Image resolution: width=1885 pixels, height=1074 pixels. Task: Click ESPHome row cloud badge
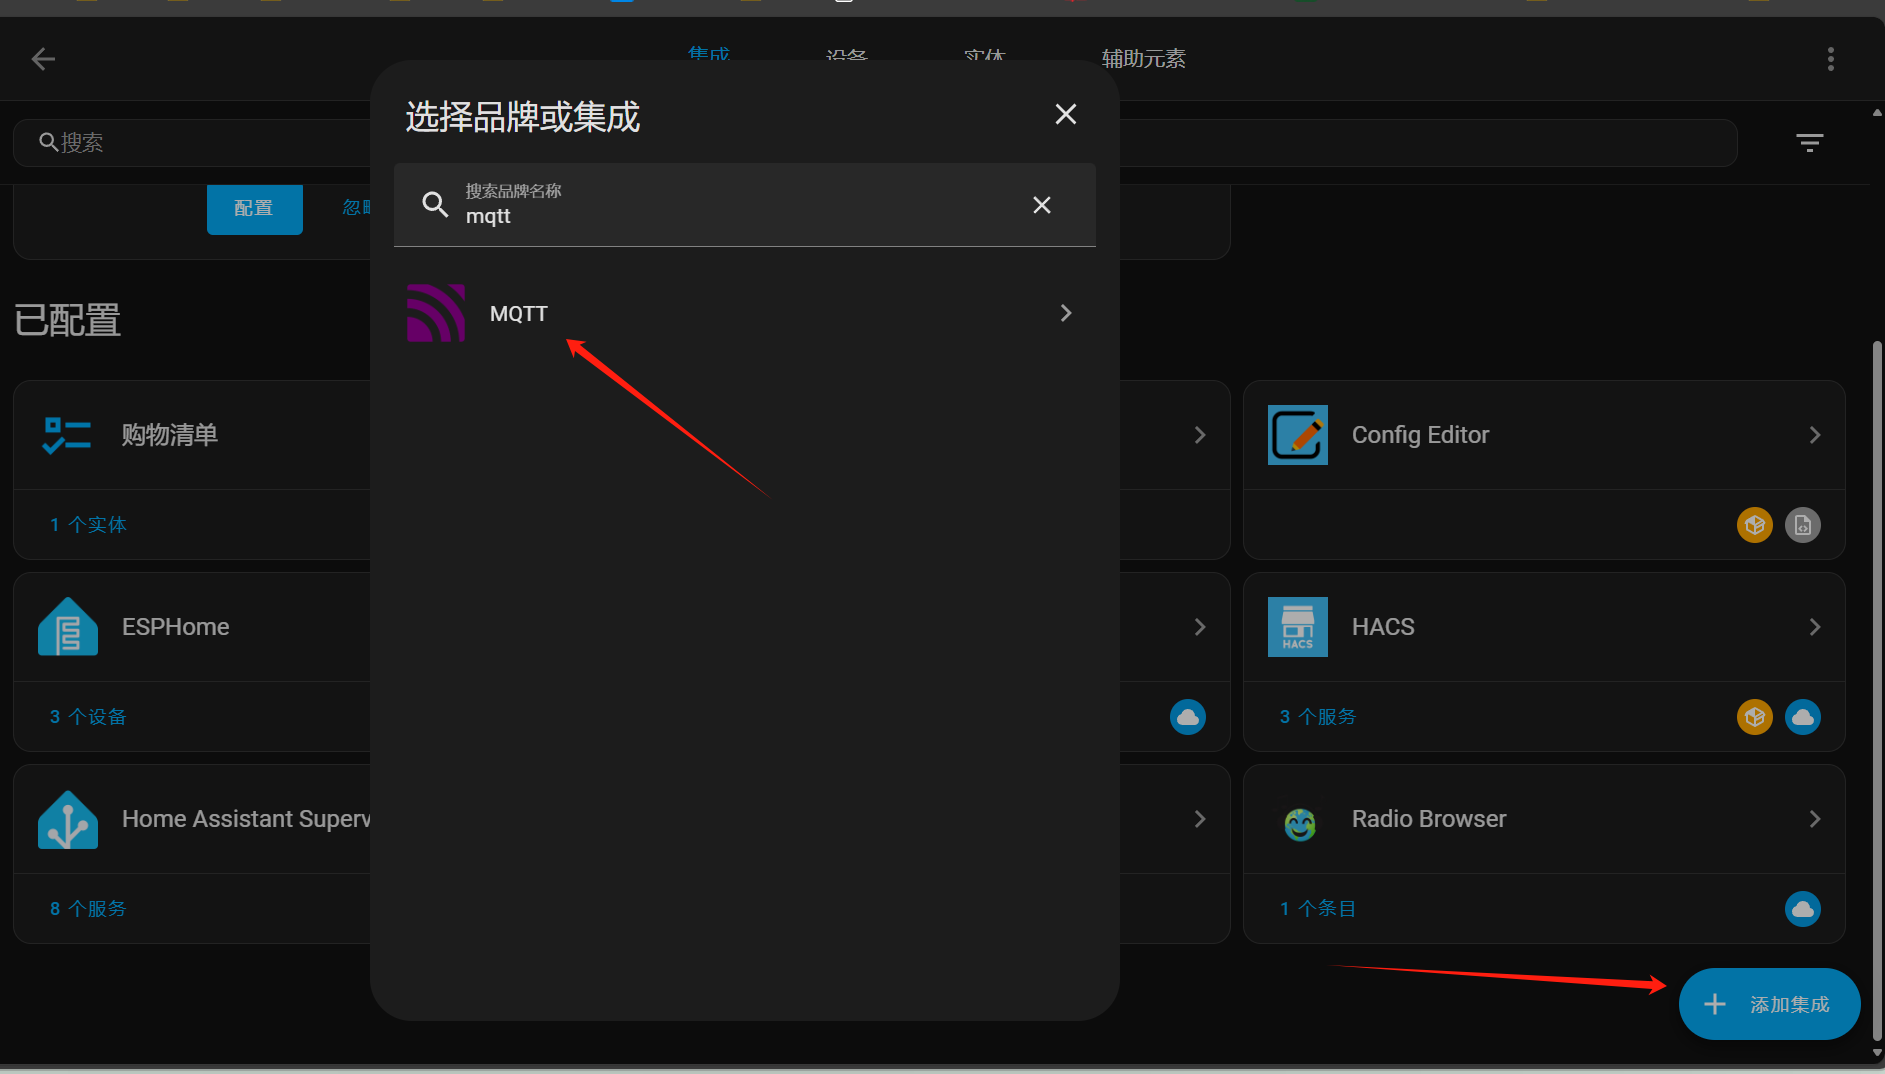(x=1188, y=717)
